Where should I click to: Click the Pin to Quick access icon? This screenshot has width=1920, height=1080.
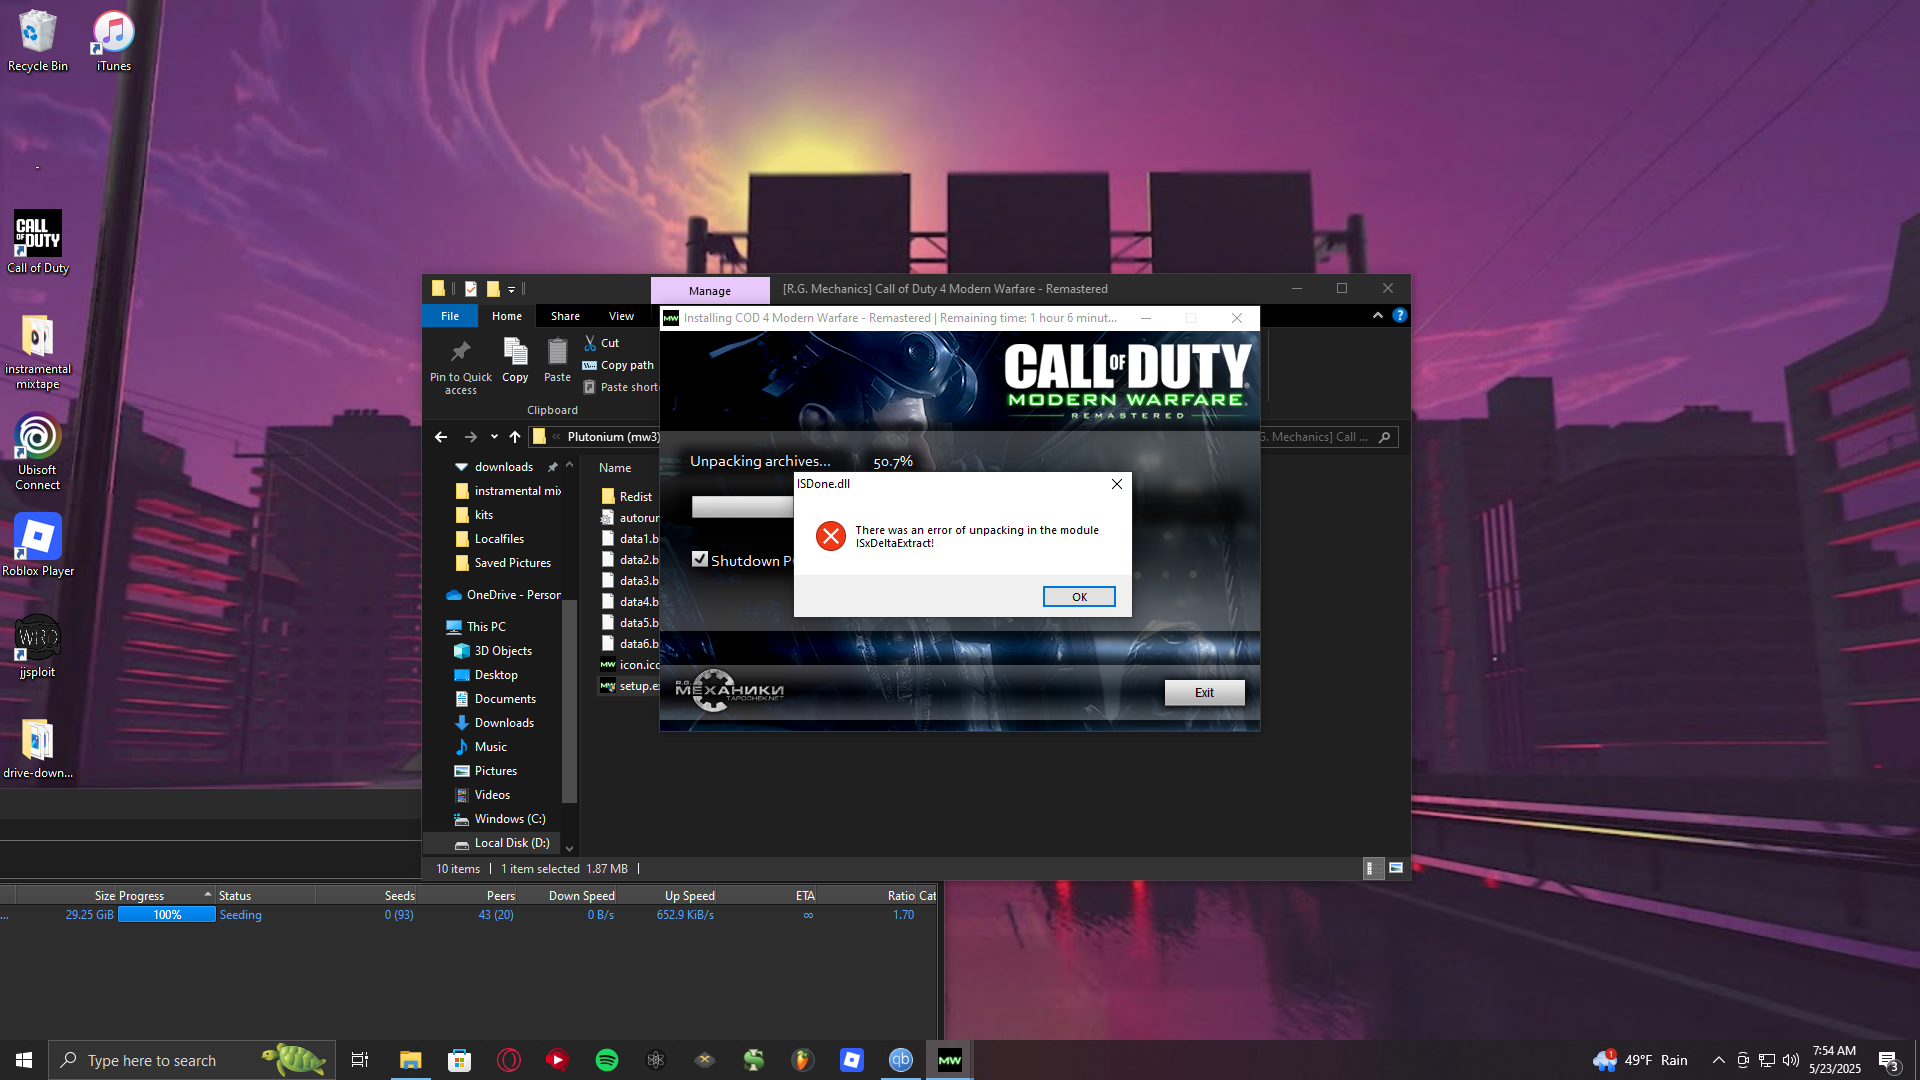(460, 352)
